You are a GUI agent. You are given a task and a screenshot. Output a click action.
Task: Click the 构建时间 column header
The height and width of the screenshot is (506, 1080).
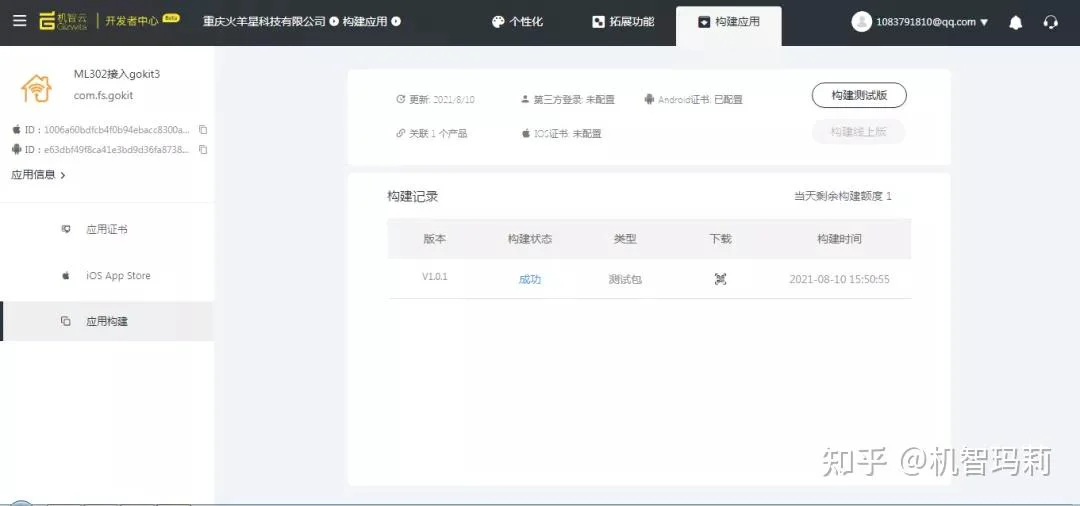(839, 239)
